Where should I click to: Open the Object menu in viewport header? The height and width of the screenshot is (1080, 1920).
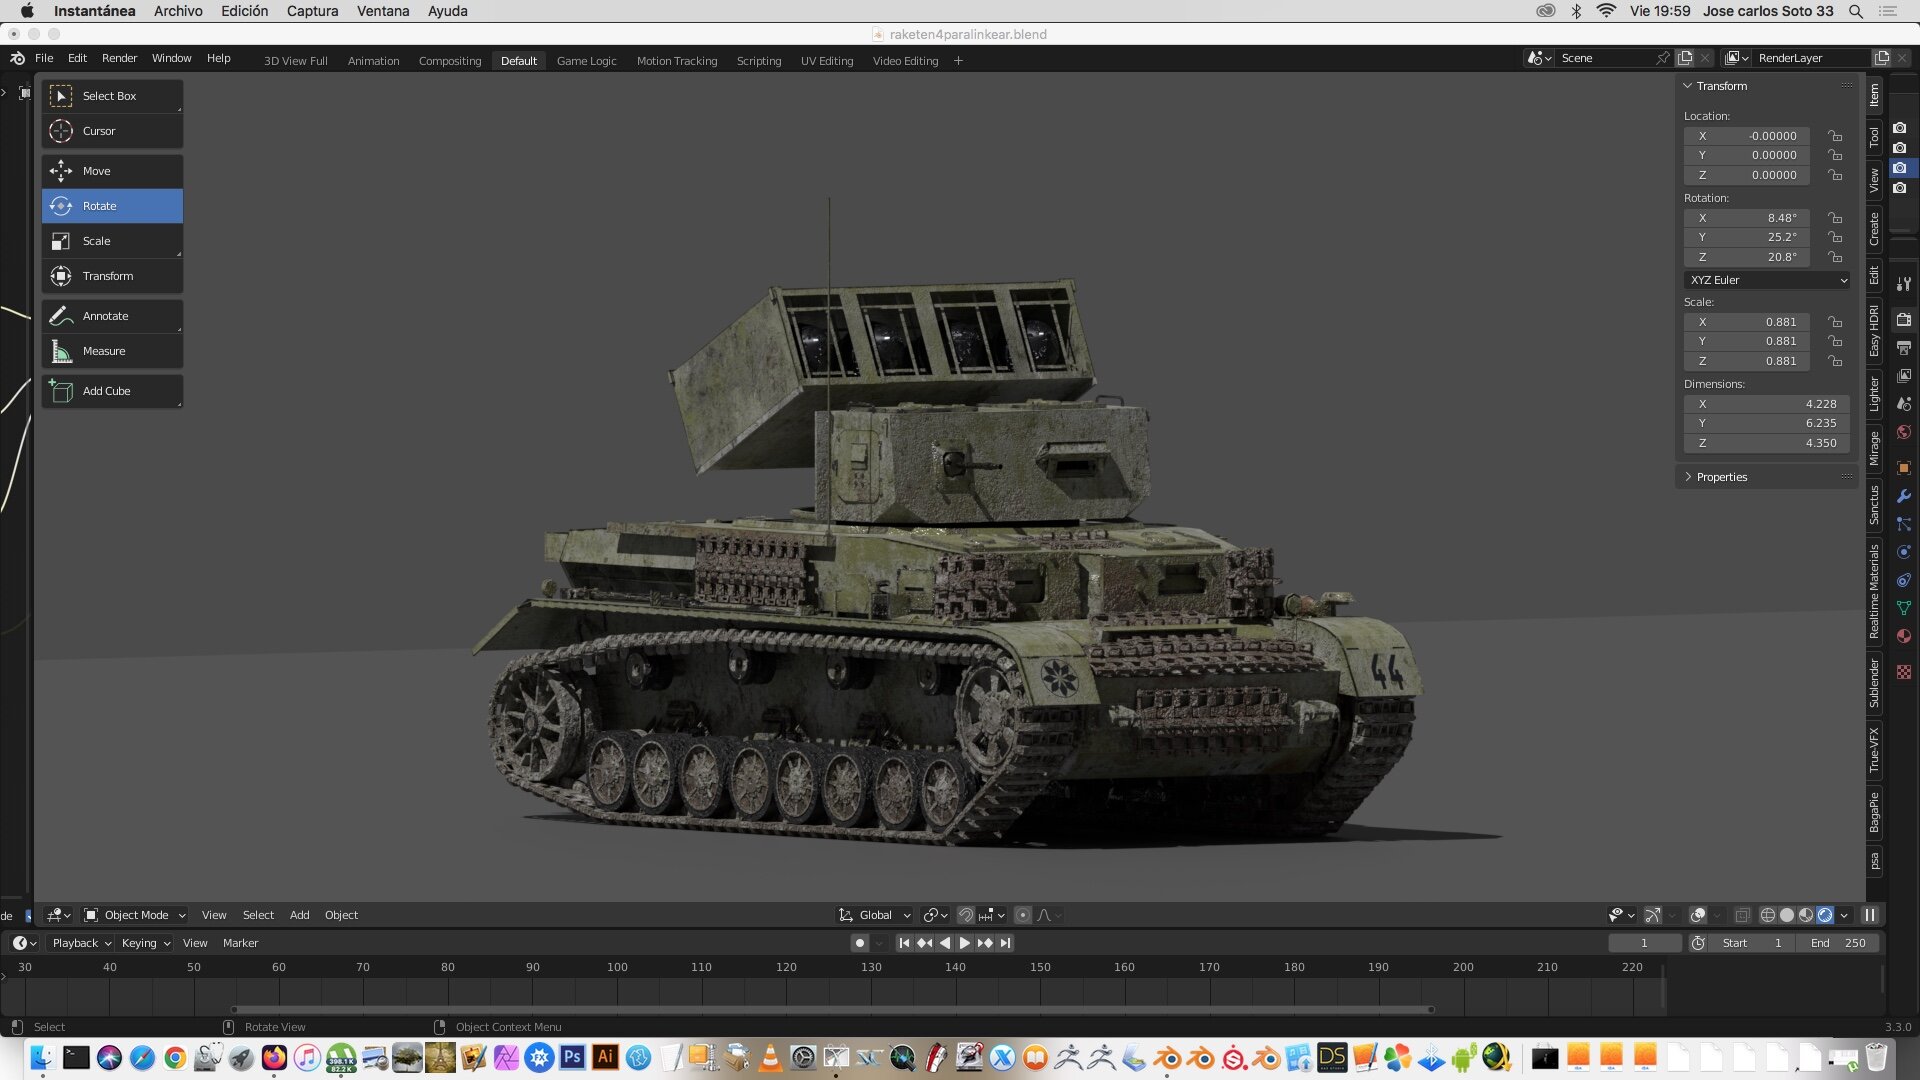341,915
